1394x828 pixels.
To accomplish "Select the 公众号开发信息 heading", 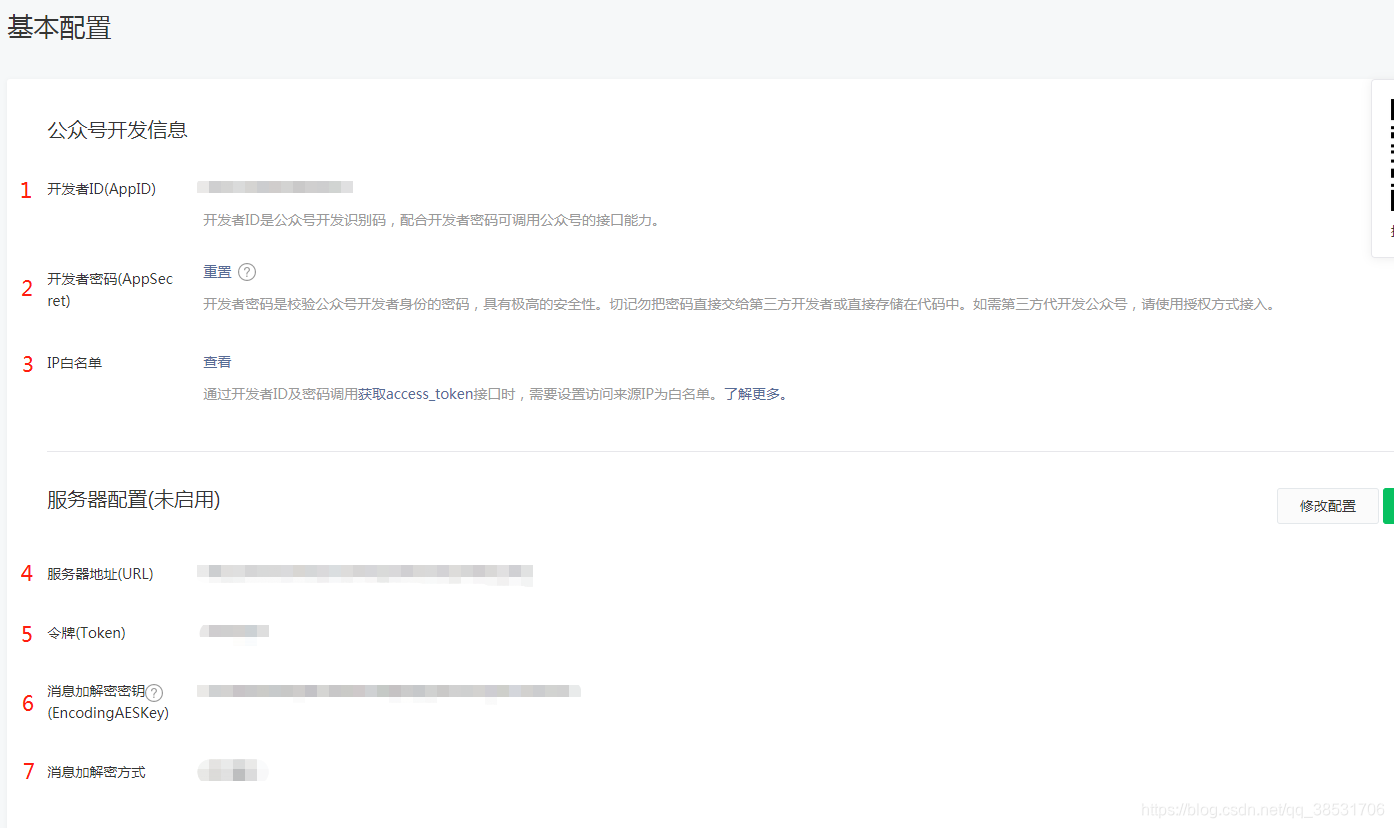I will [117, 130].
